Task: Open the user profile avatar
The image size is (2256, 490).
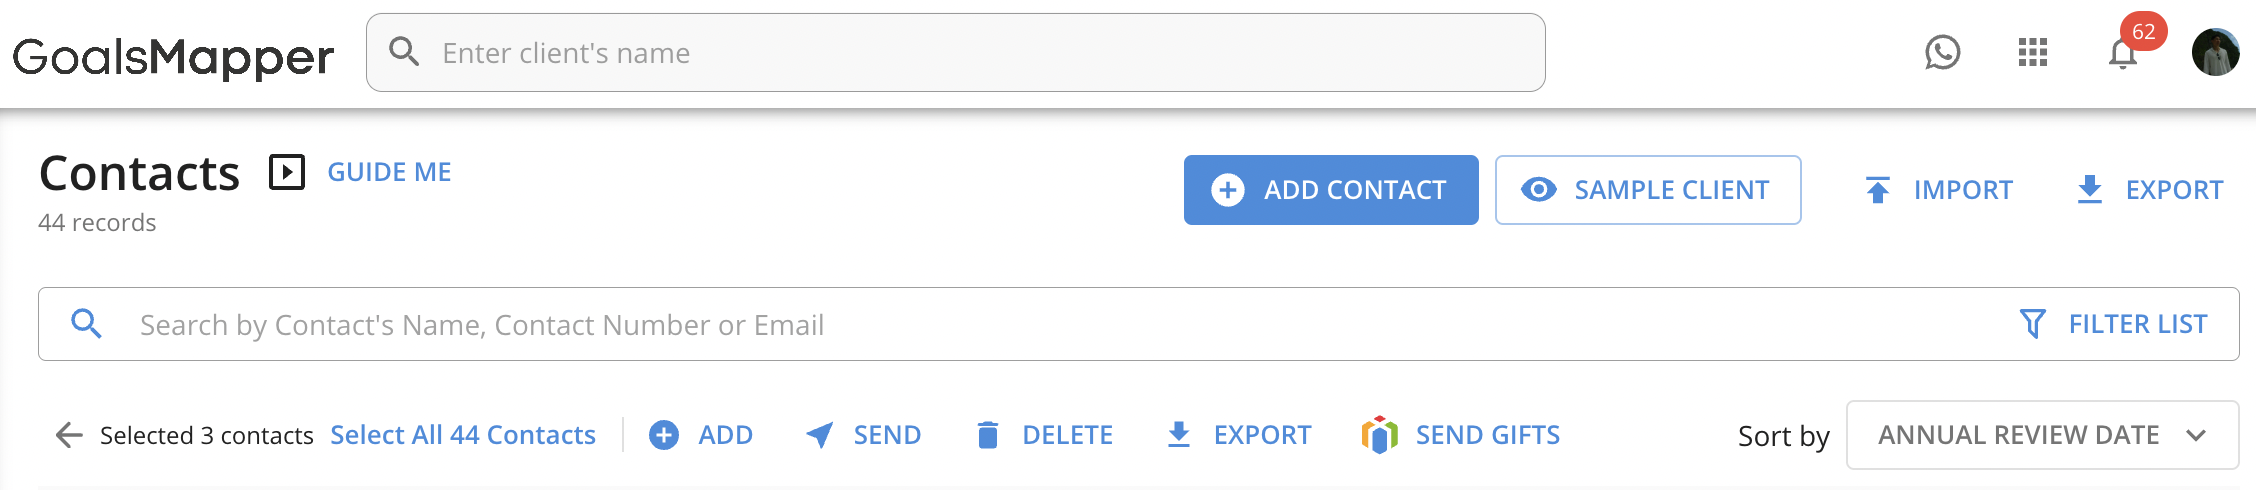Action: (2215, 52)
